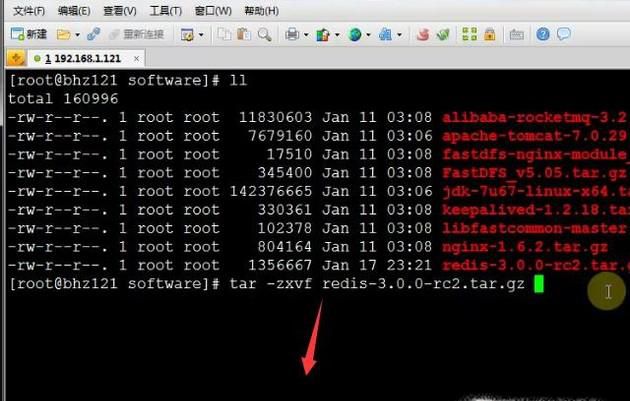Click the 新建 new session button

pyautogui.click(x=29, y=35)
